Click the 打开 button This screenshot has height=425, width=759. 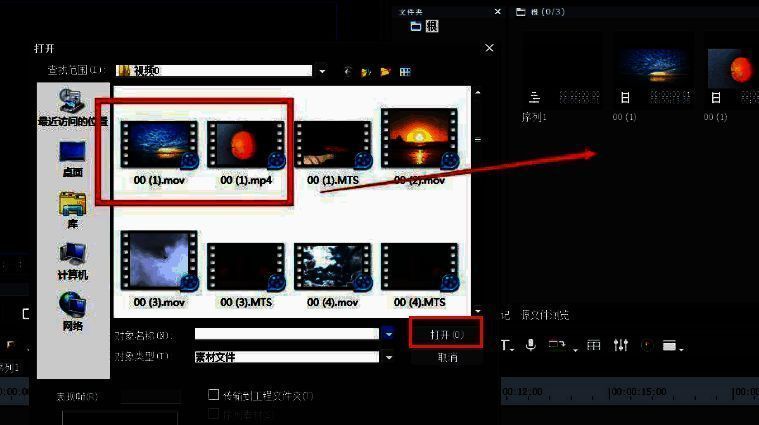pyautogui.click(x=446, y=333)
